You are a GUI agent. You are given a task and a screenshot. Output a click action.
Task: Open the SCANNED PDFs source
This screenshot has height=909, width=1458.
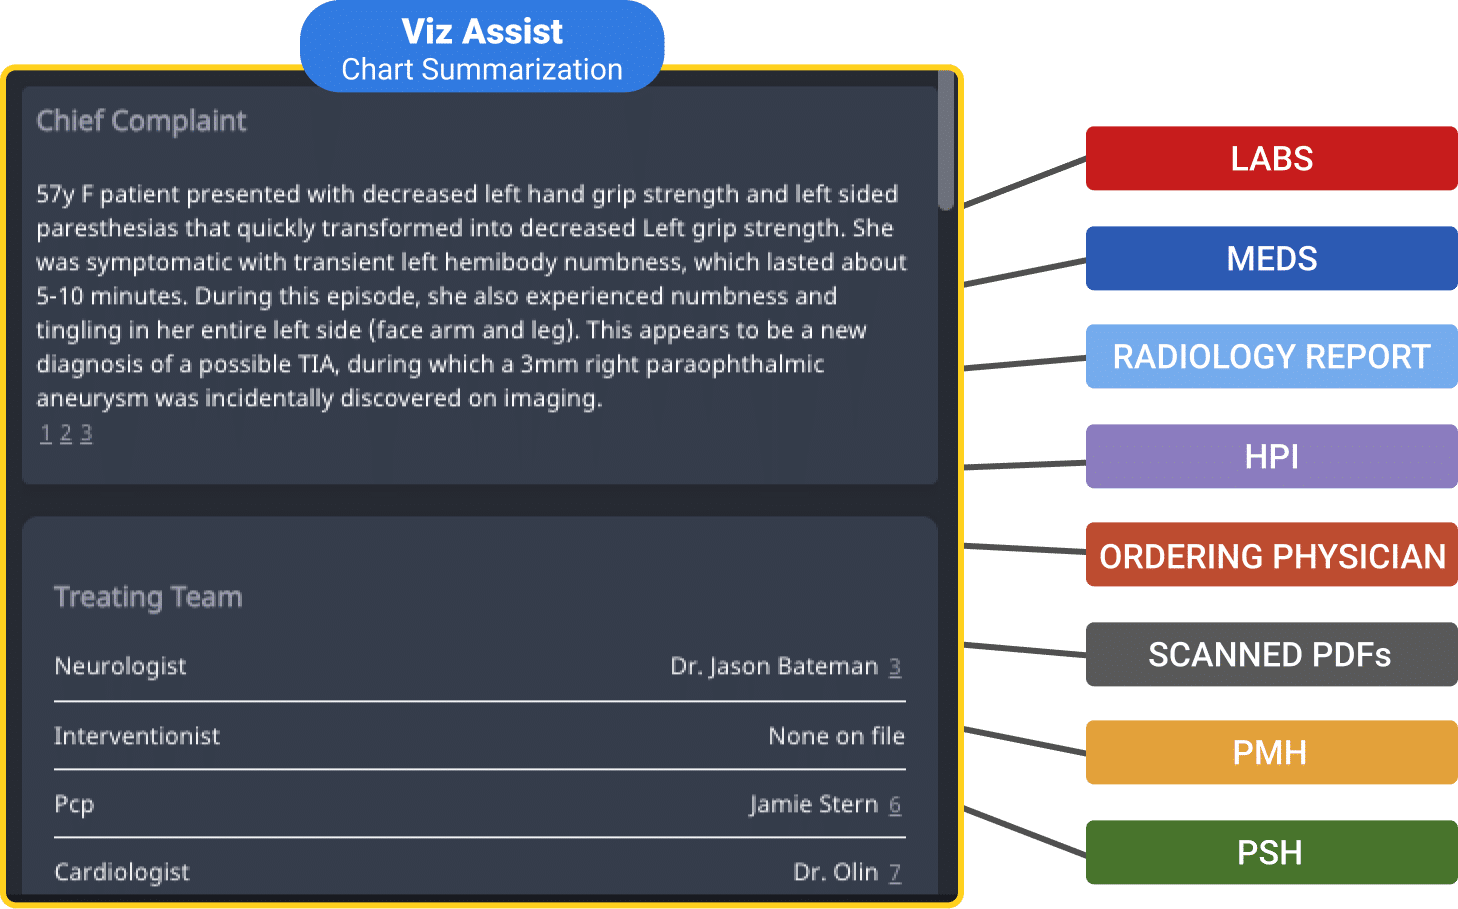(x=1271, y=654)
